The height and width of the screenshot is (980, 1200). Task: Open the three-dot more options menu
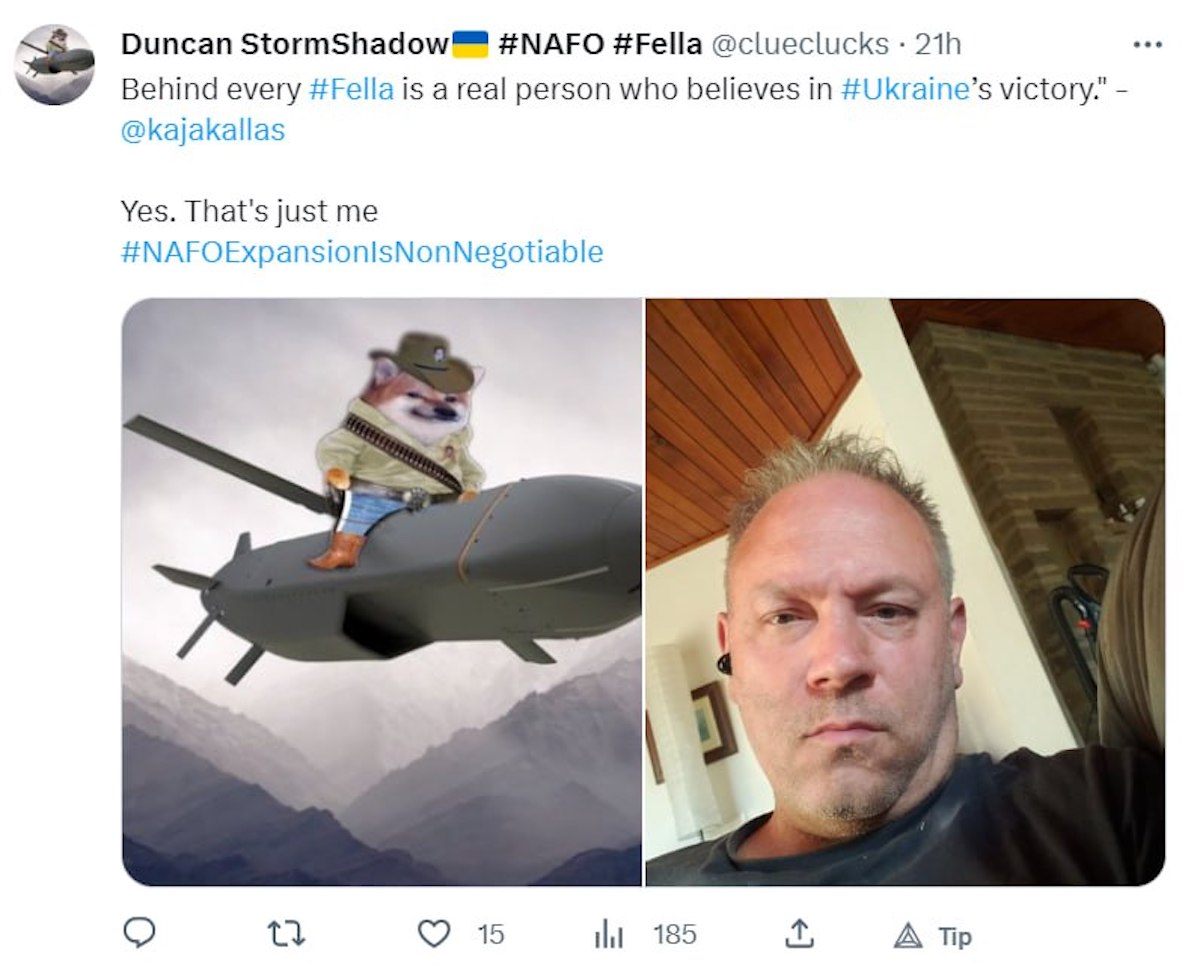point(1147,44)
